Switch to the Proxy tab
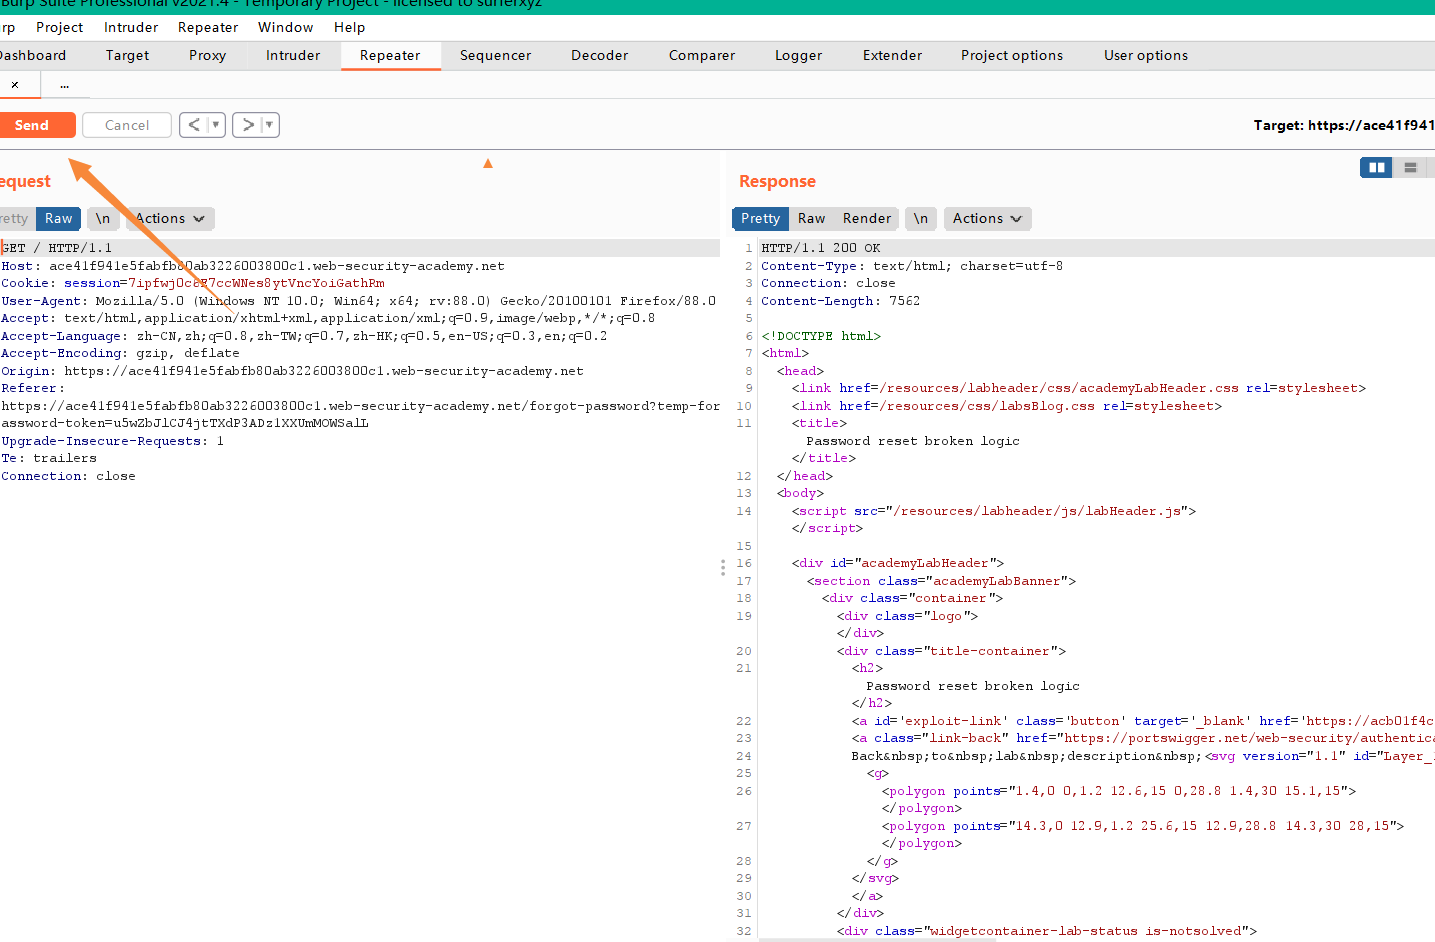The width and height of the screenshot is (1435, 942). 207,55
